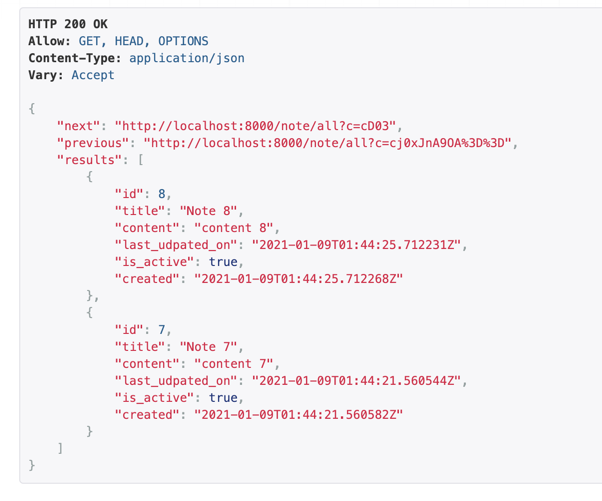Click the id value 8

[x=163, y=194]
